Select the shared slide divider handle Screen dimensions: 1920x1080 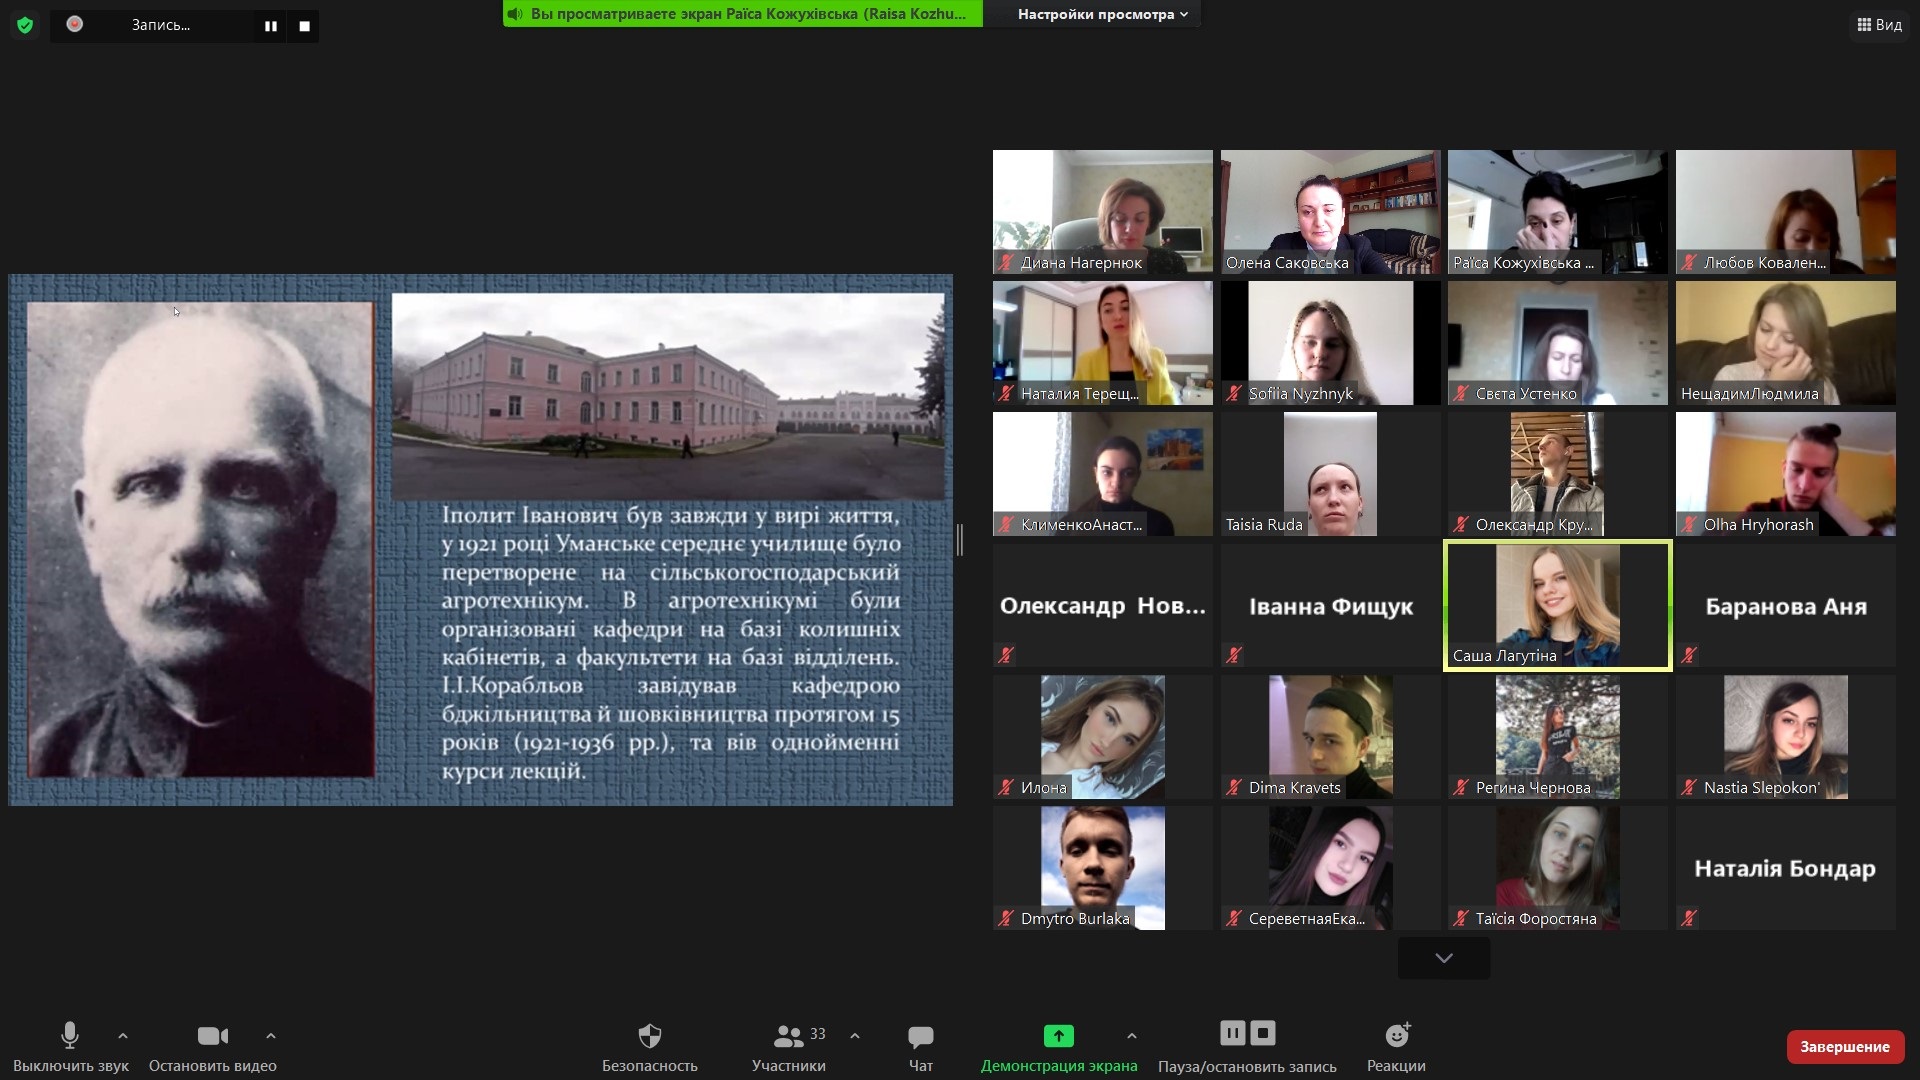point(960,540)
